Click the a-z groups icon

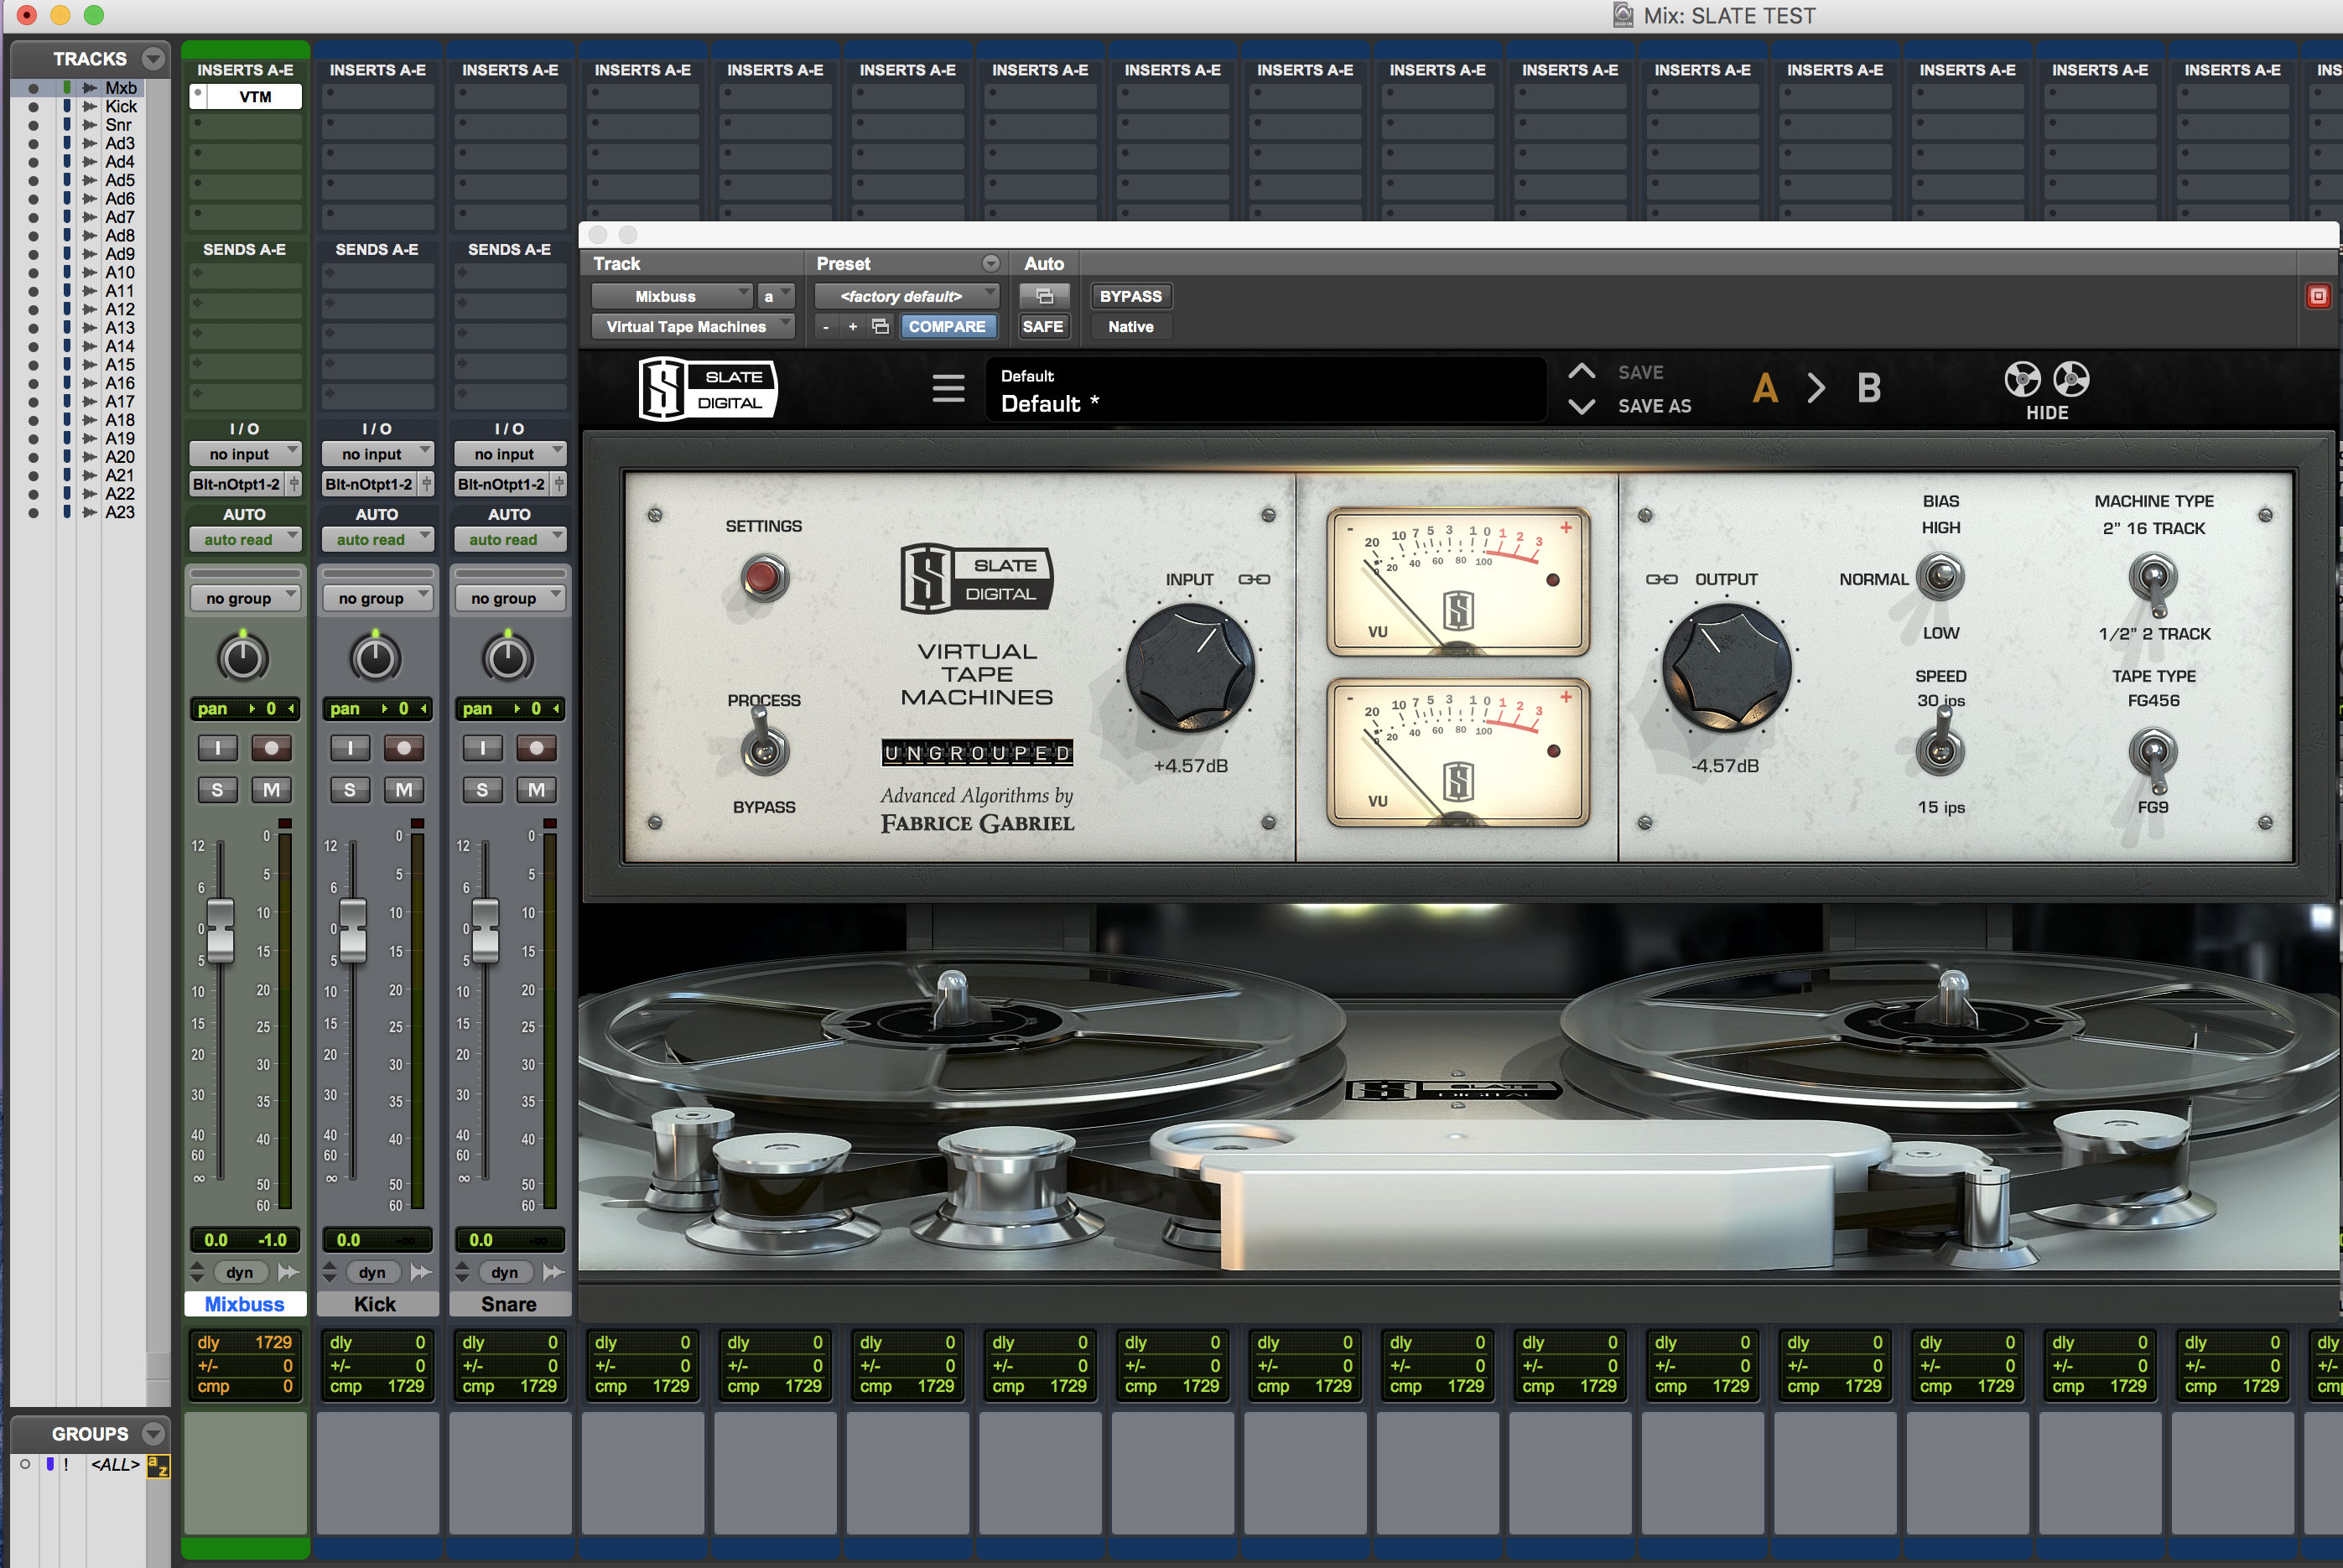click(x=158, y=1466)
